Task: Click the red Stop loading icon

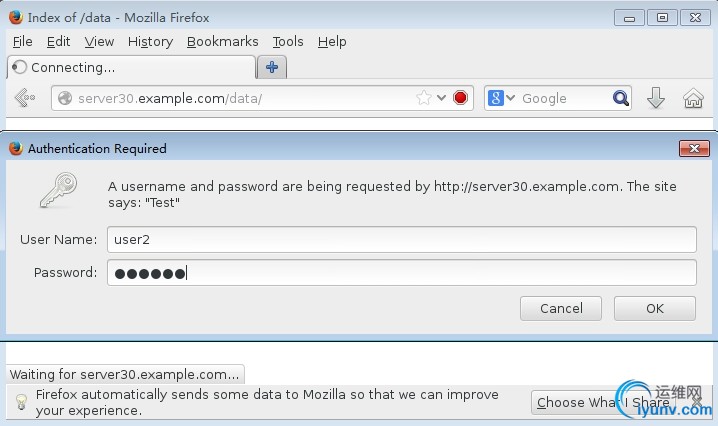Action: click(x=460, y=98)
